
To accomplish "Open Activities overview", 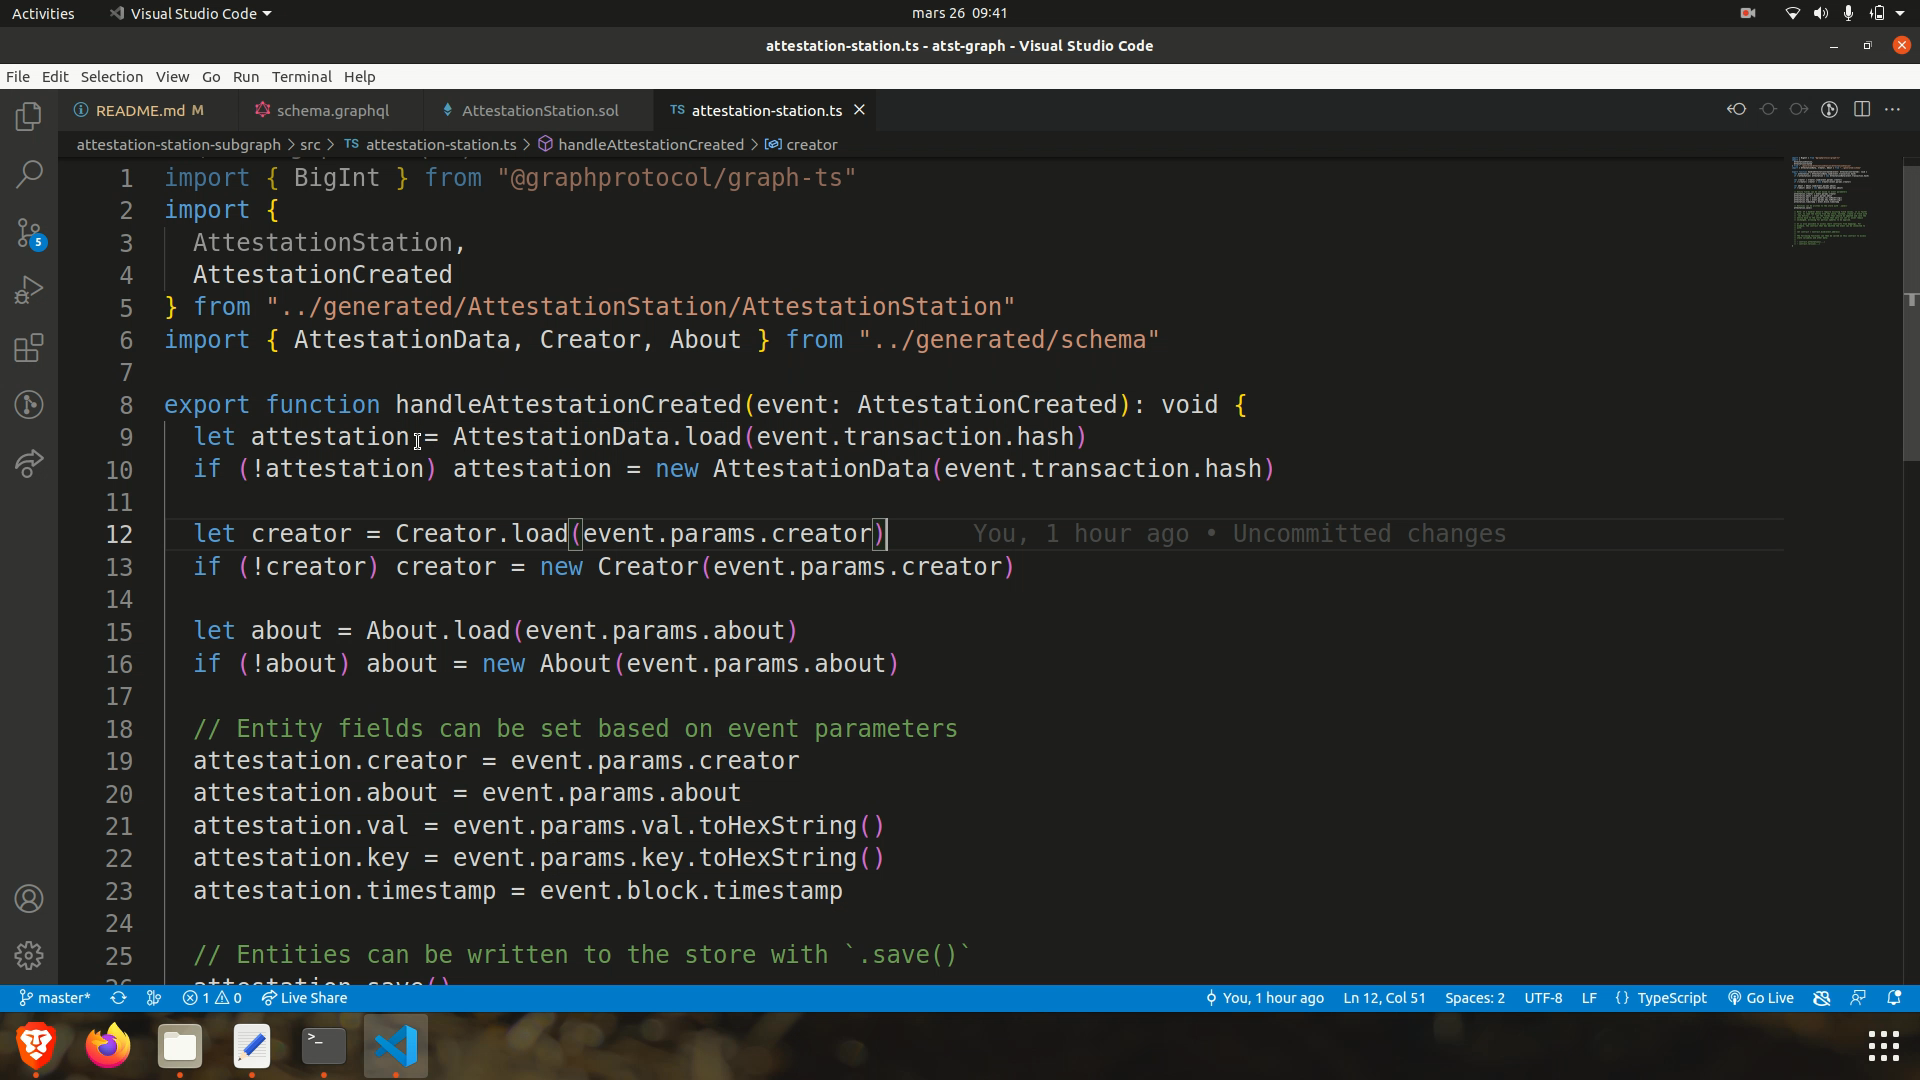I will 43,13.
